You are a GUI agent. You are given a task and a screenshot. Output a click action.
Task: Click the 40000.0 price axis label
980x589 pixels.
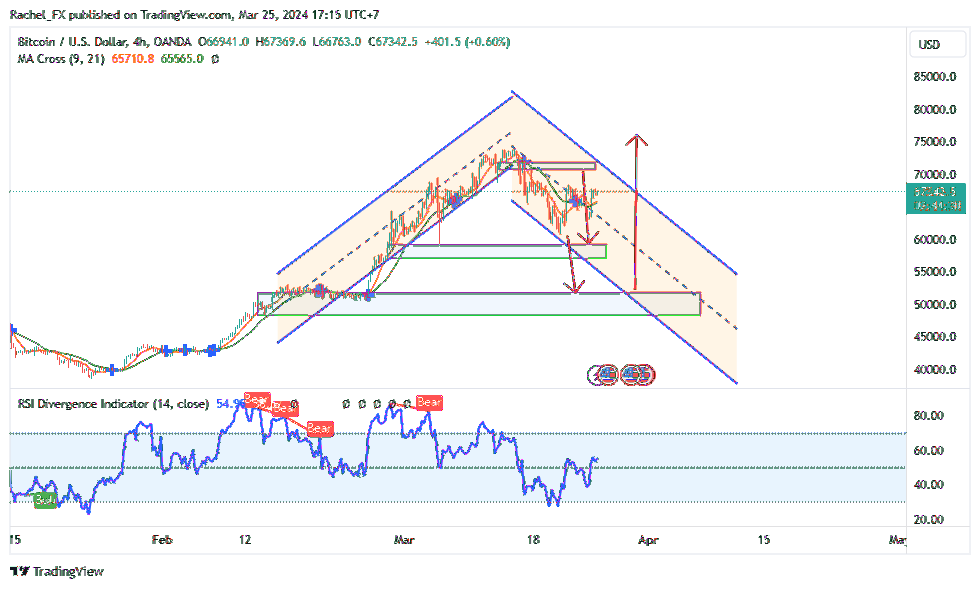[x=935, y=370]
